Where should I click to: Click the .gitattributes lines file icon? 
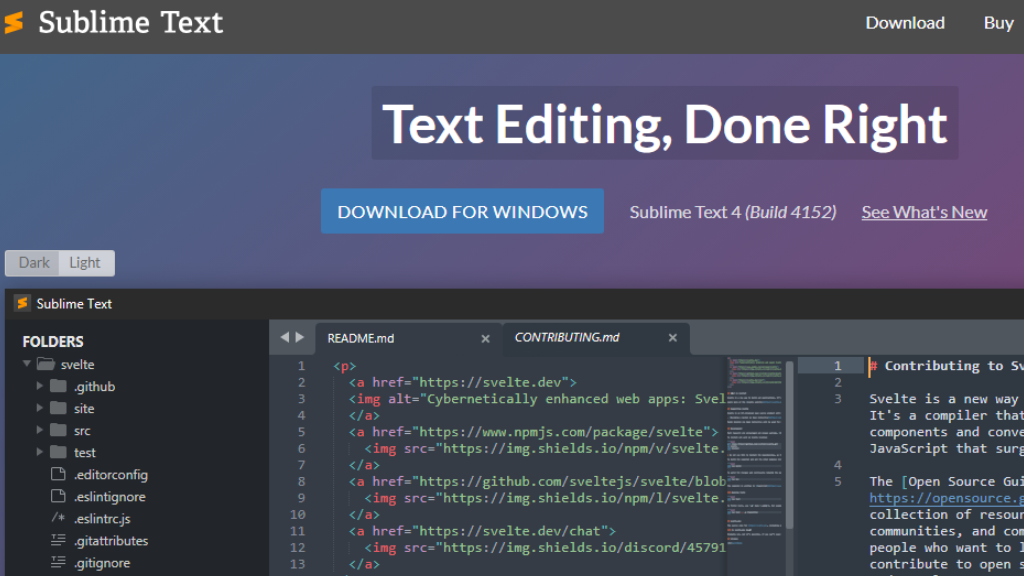click(58, 540)
